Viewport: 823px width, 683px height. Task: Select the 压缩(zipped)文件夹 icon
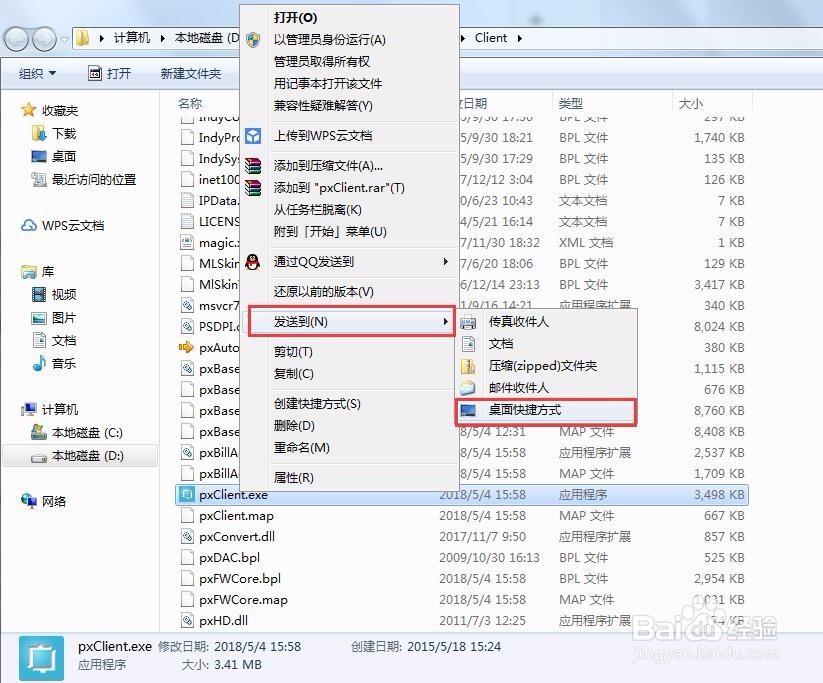467,366
